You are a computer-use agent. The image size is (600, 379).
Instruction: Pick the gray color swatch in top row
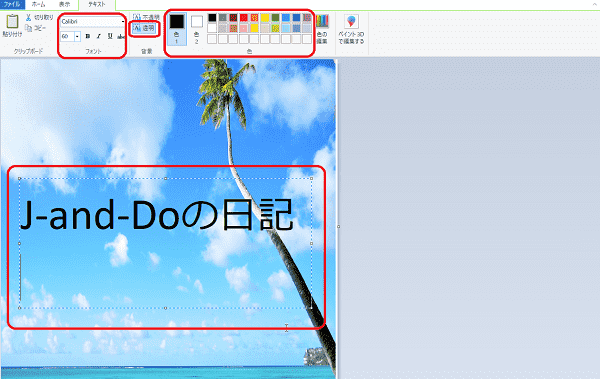[x=223, y=18]
